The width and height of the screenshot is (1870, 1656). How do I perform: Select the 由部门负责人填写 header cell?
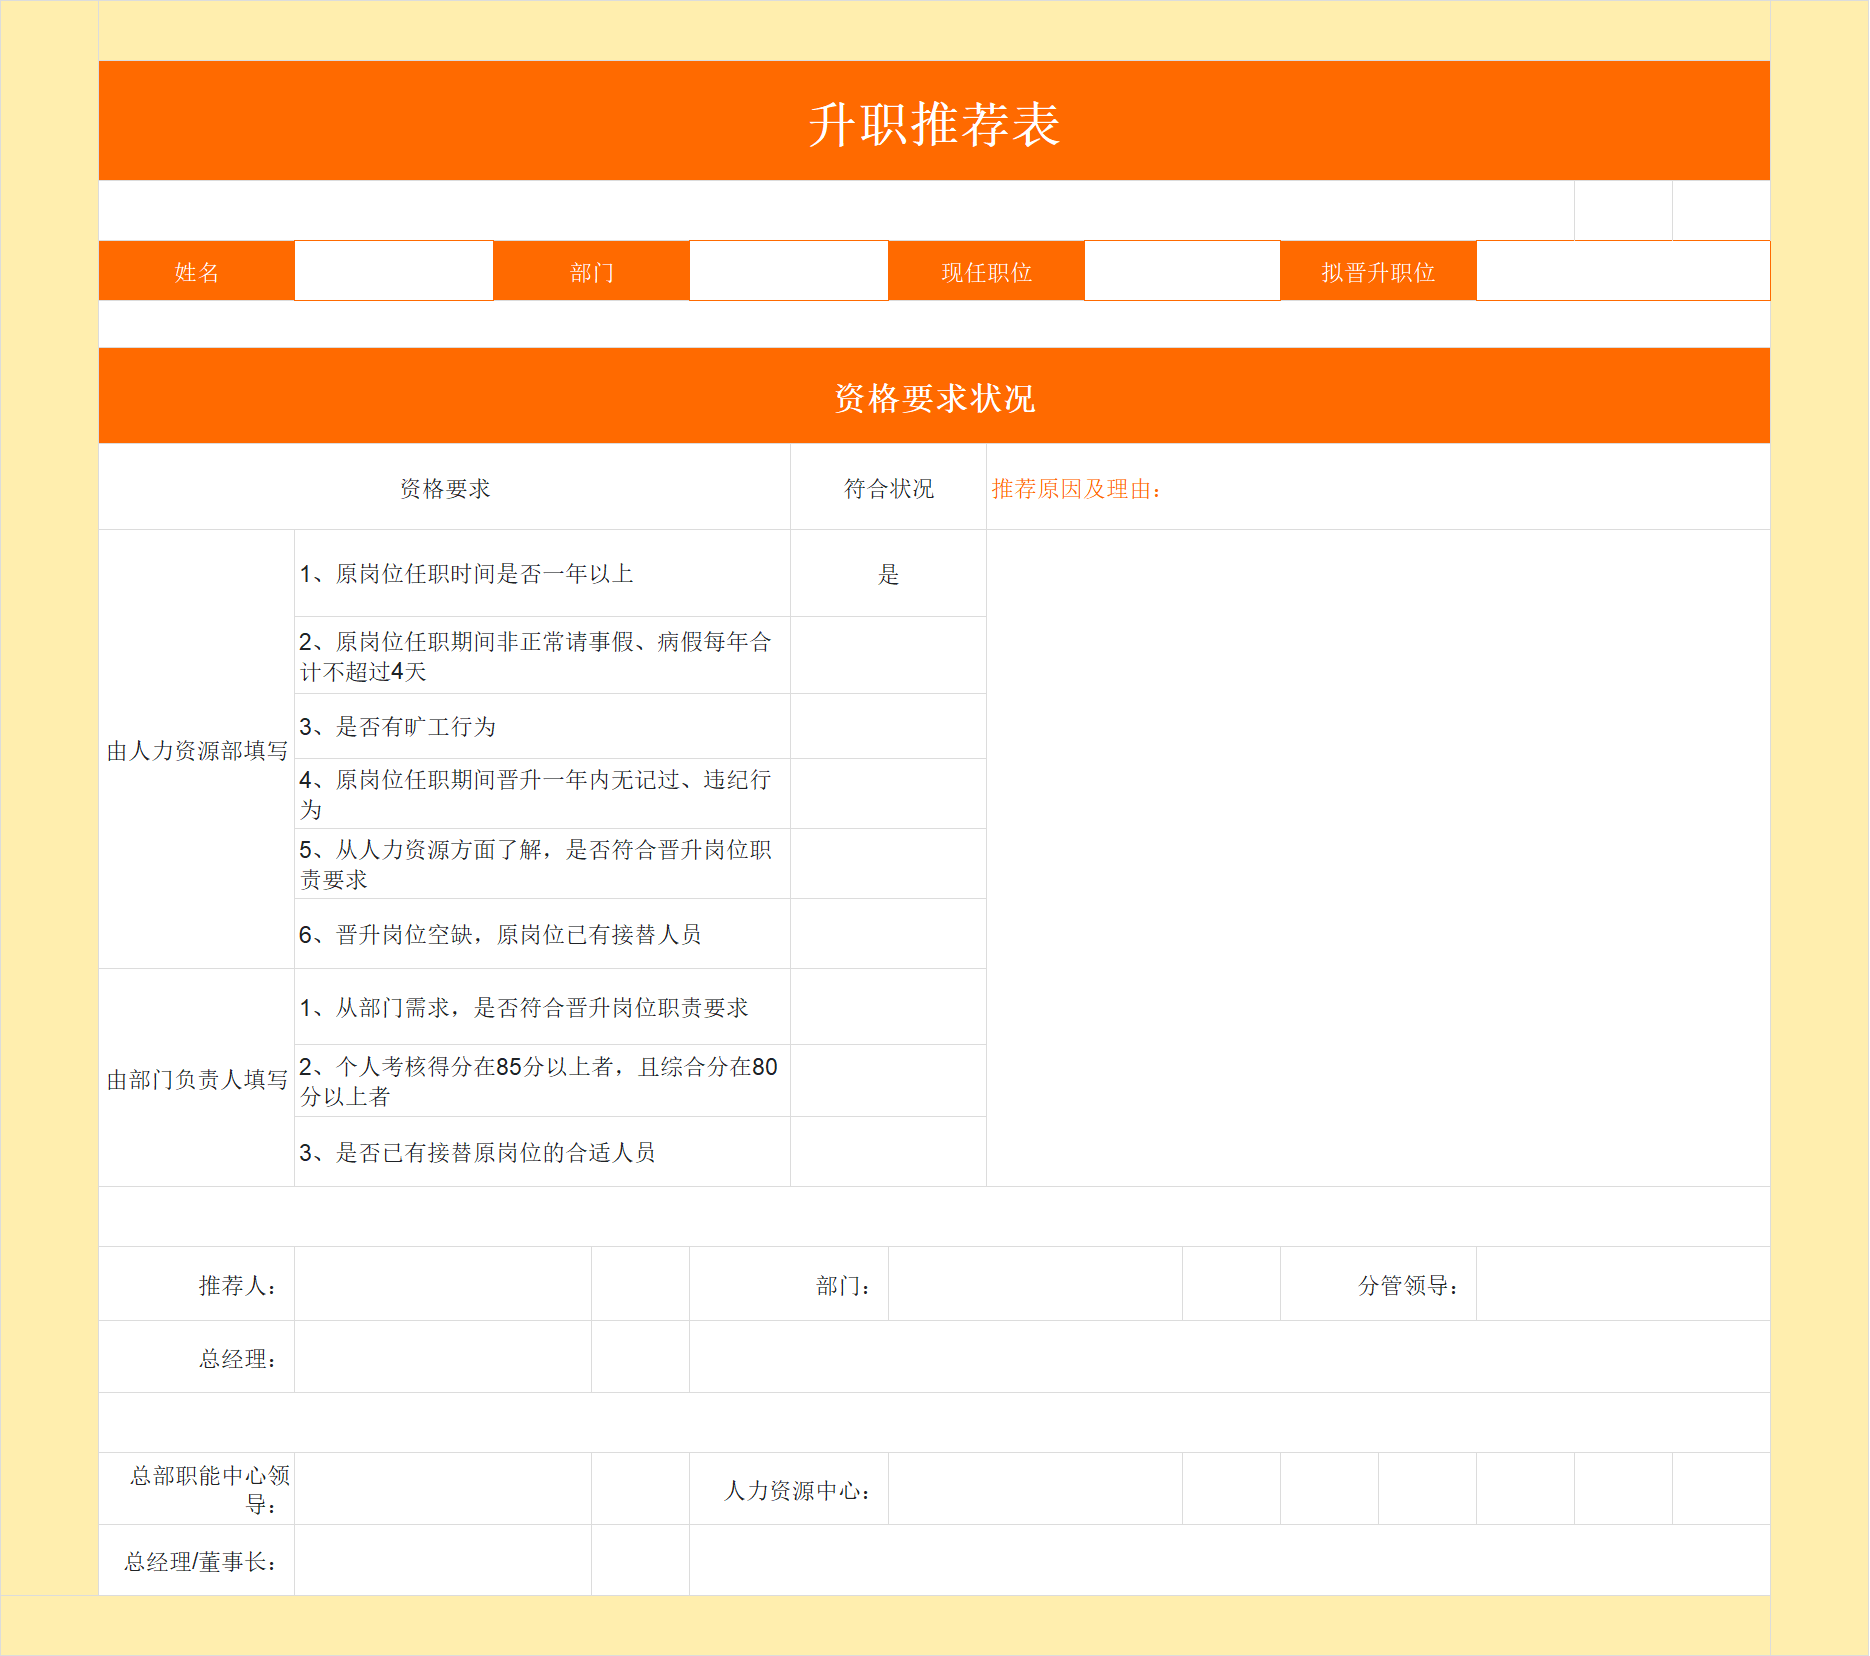(x=196, y=1080)
